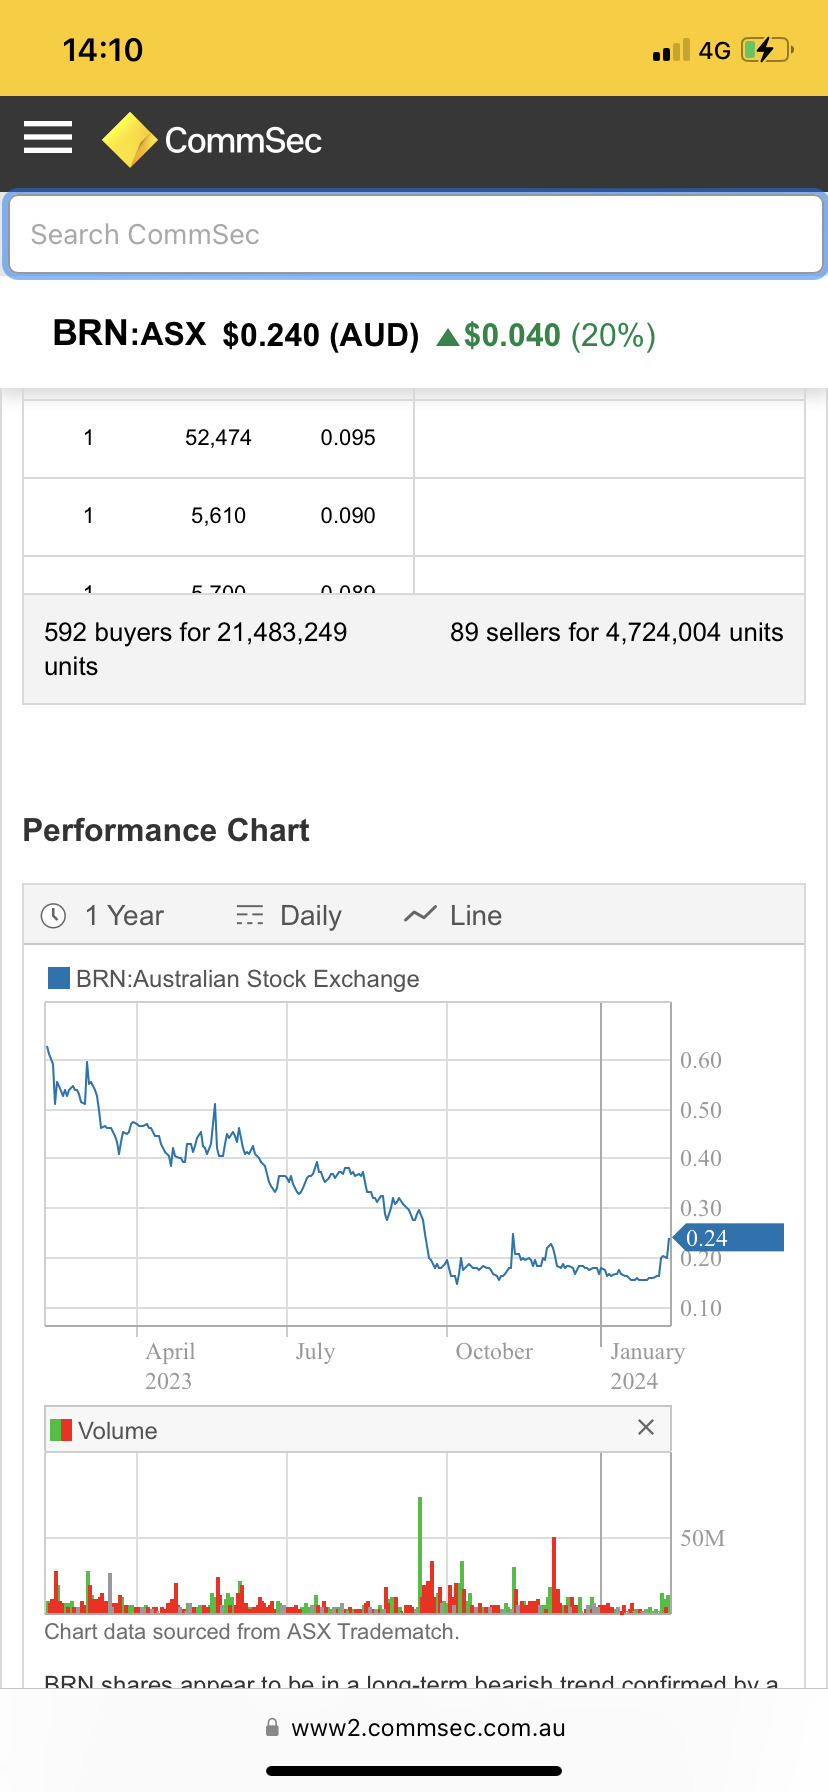Image resolution: width=828 pixels, height=1792 pixels.
Task: Click the January 2024 axis label
Action: (x=647, y=1366)
